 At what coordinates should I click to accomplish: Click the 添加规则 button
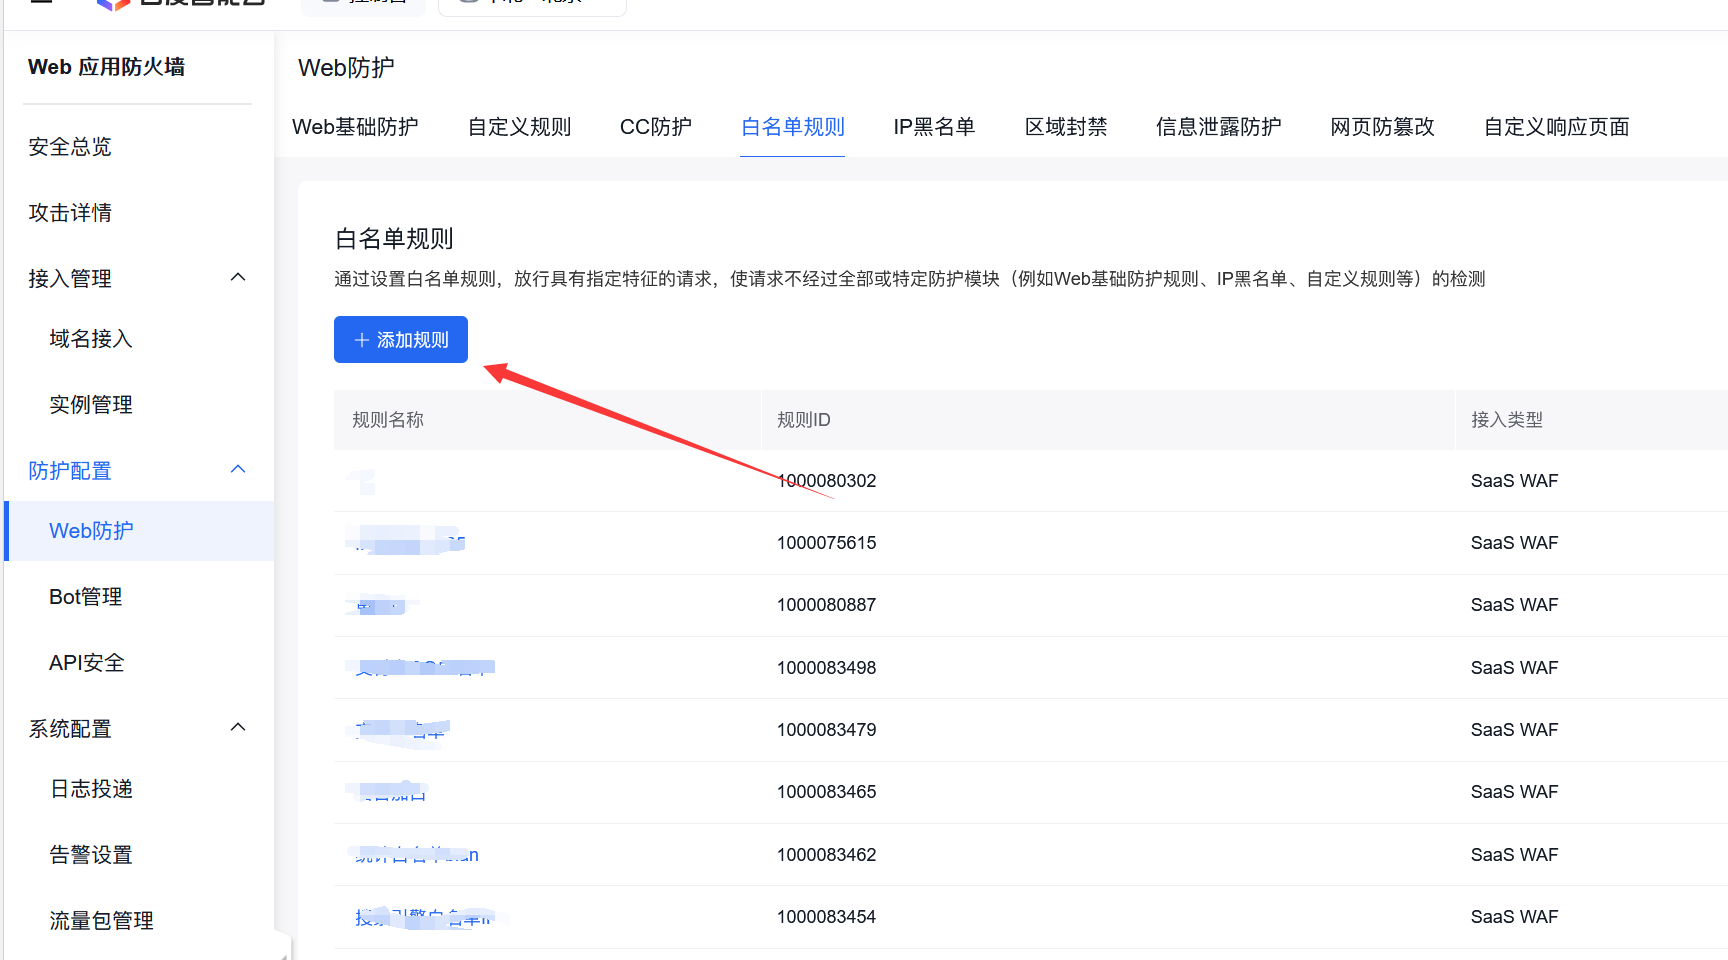400,339
